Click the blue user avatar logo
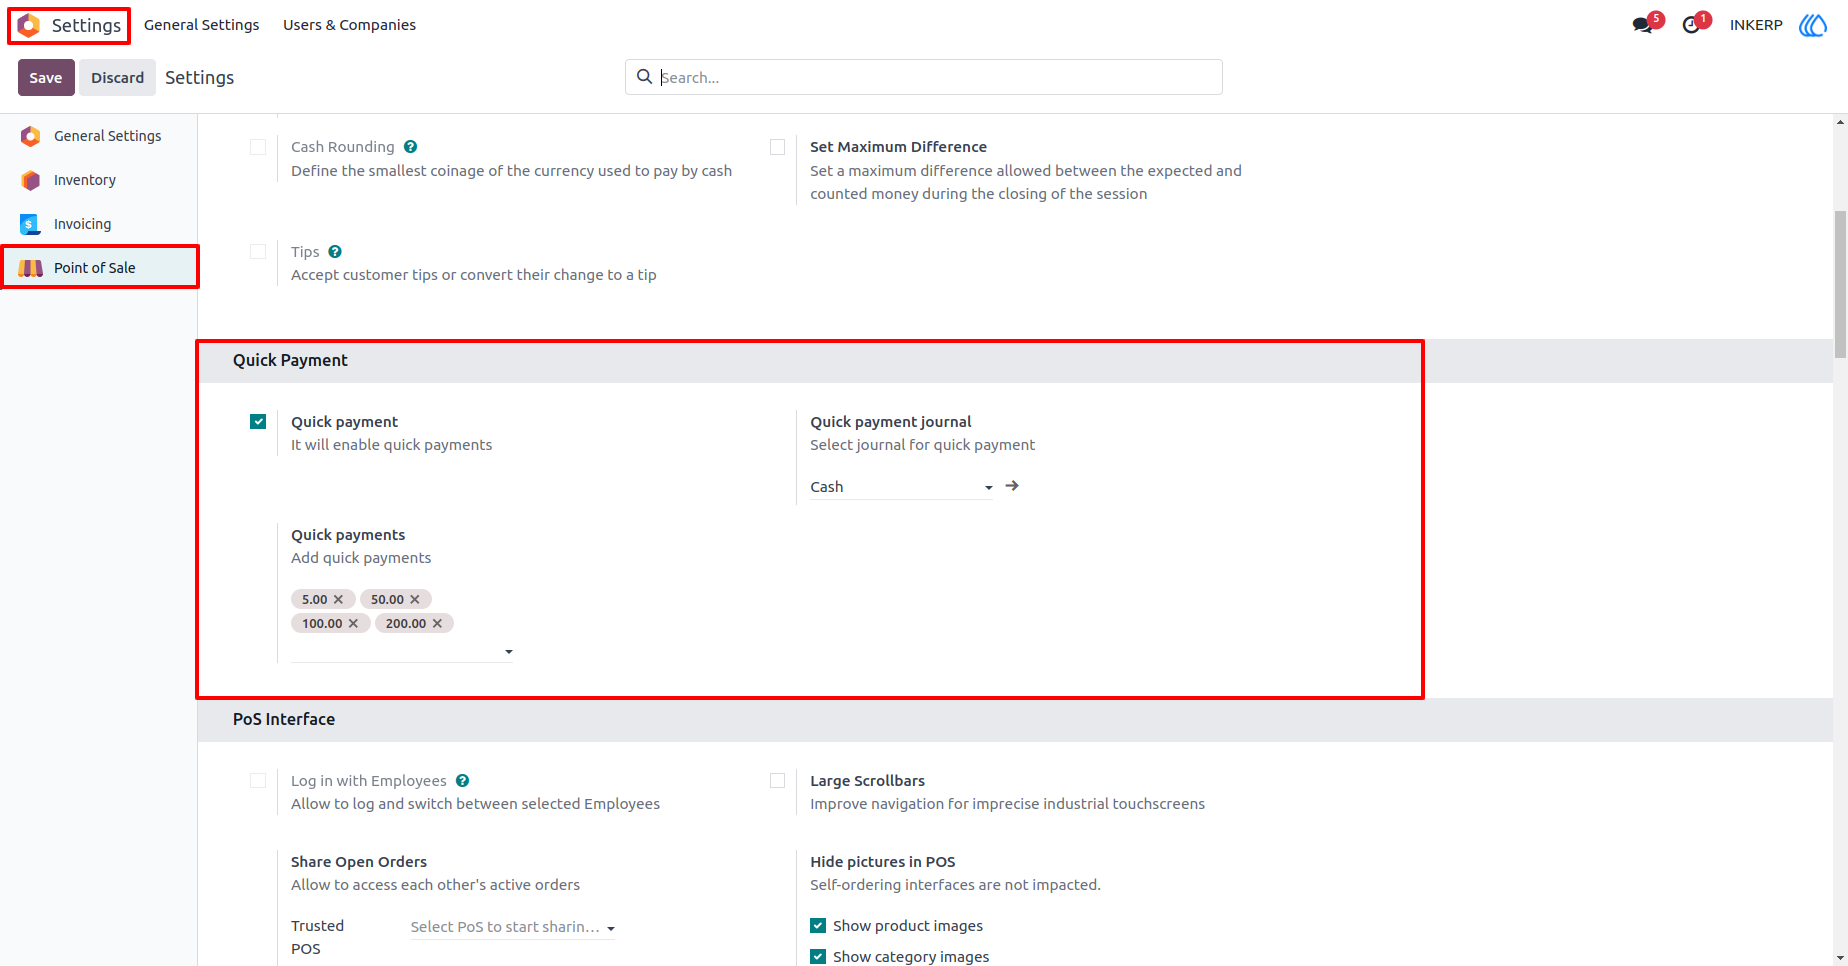Screen dimensions: 1848x966 1813,25
